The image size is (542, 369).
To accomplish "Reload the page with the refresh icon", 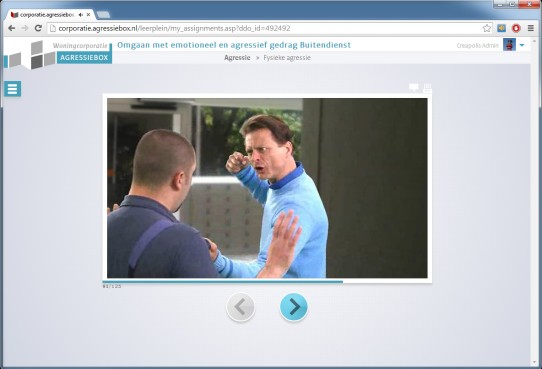I will tap(38, 28).
